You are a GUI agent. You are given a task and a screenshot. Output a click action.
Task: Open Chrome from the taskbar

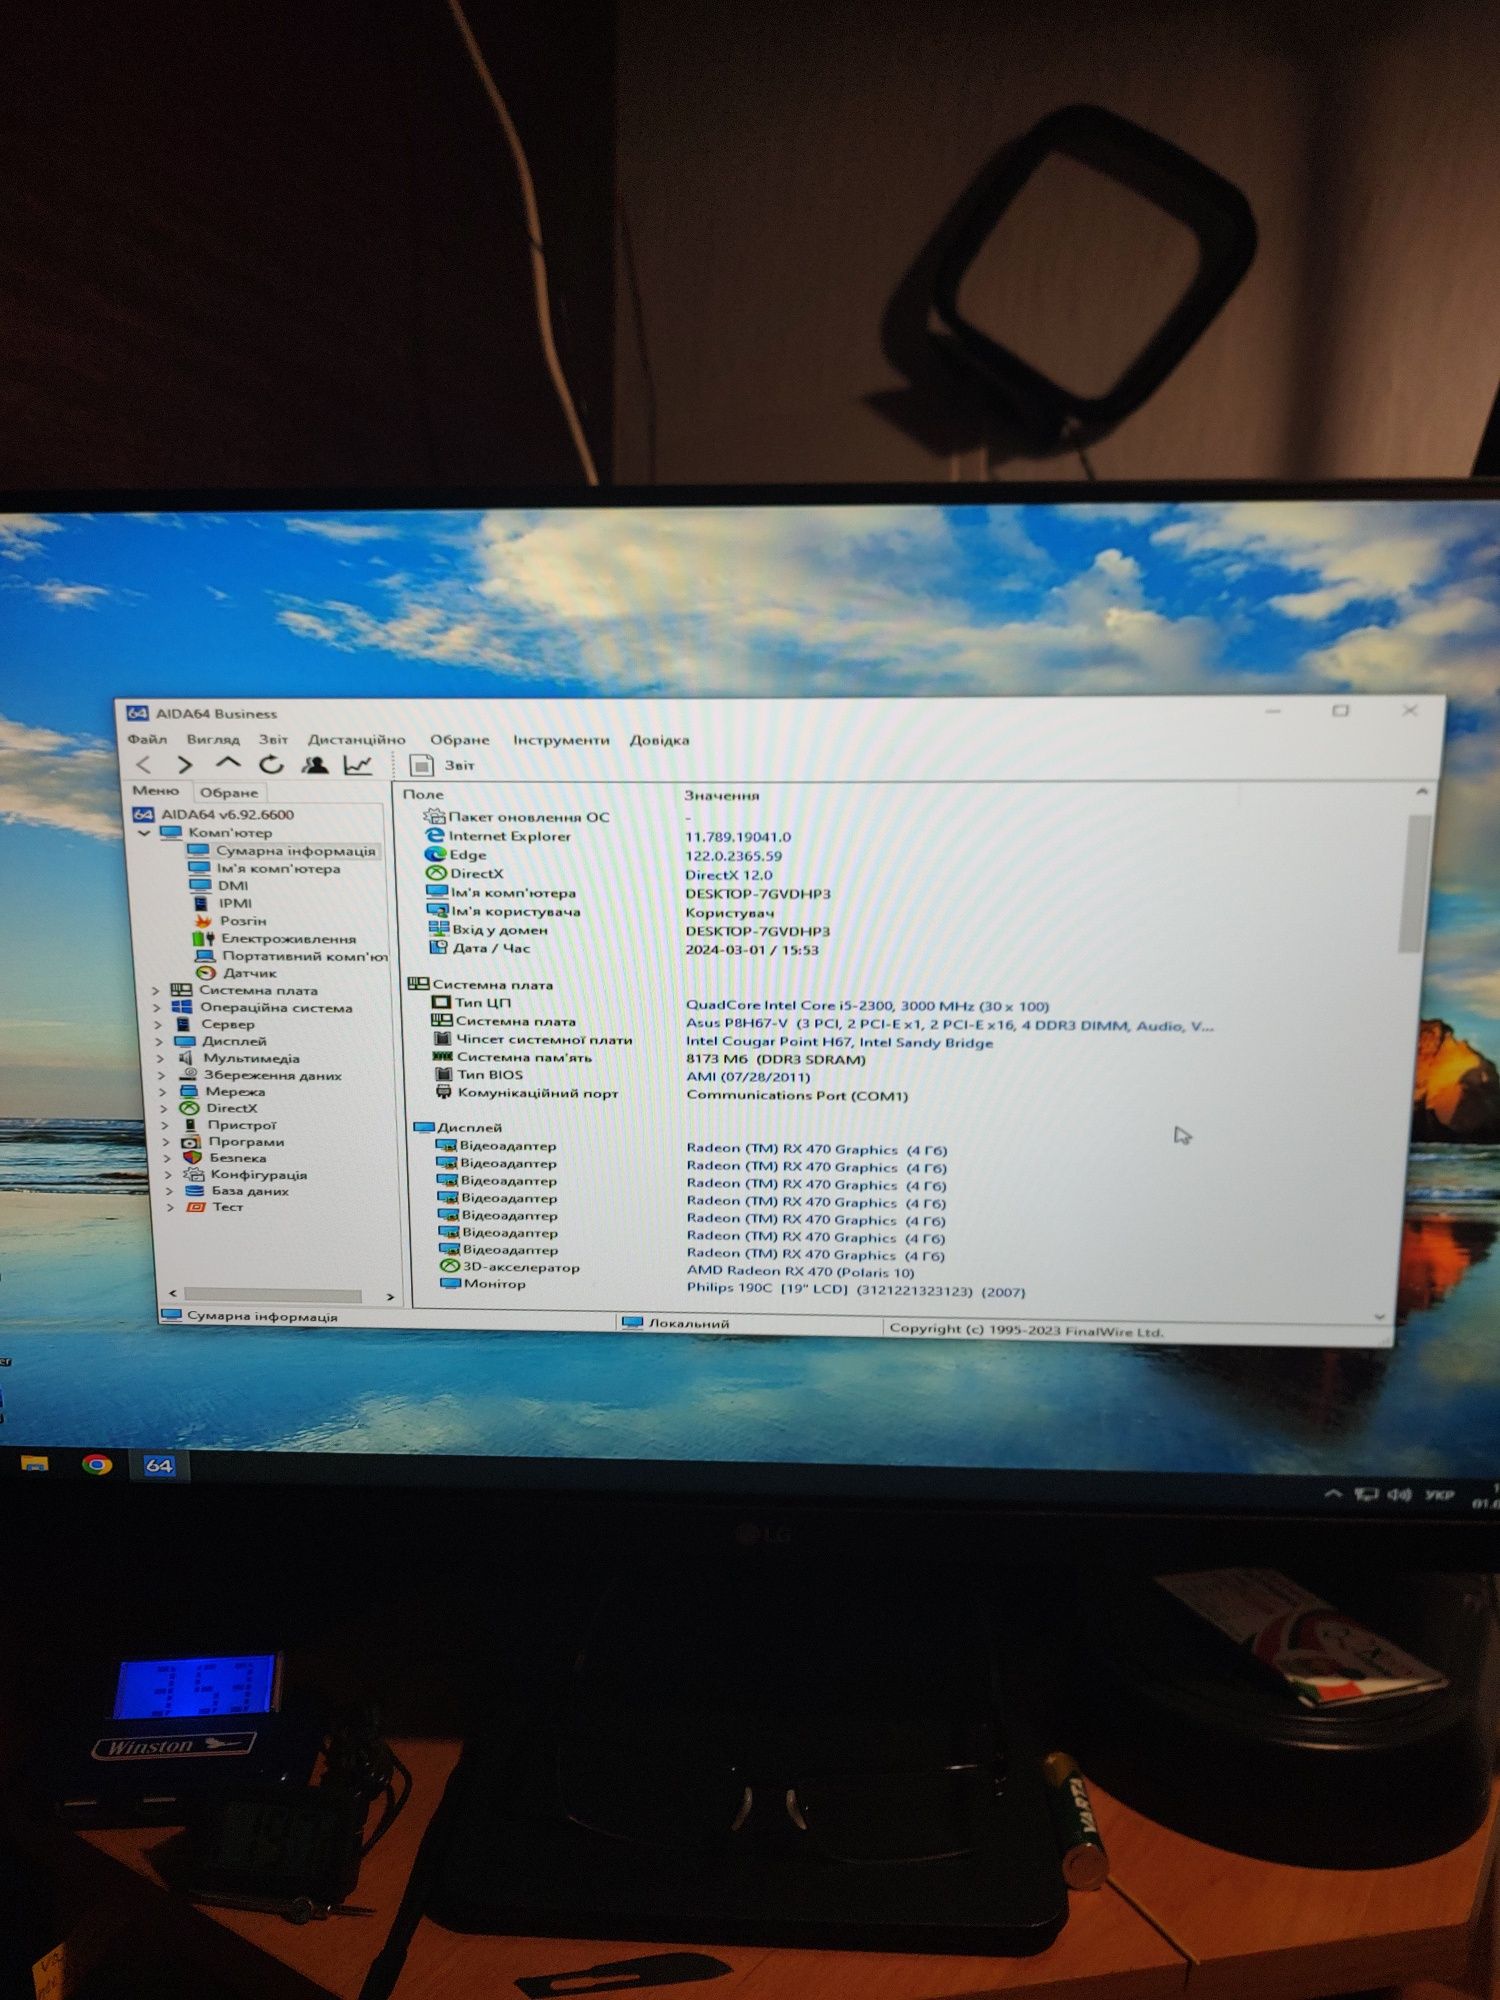click(x=97, y=1465)
